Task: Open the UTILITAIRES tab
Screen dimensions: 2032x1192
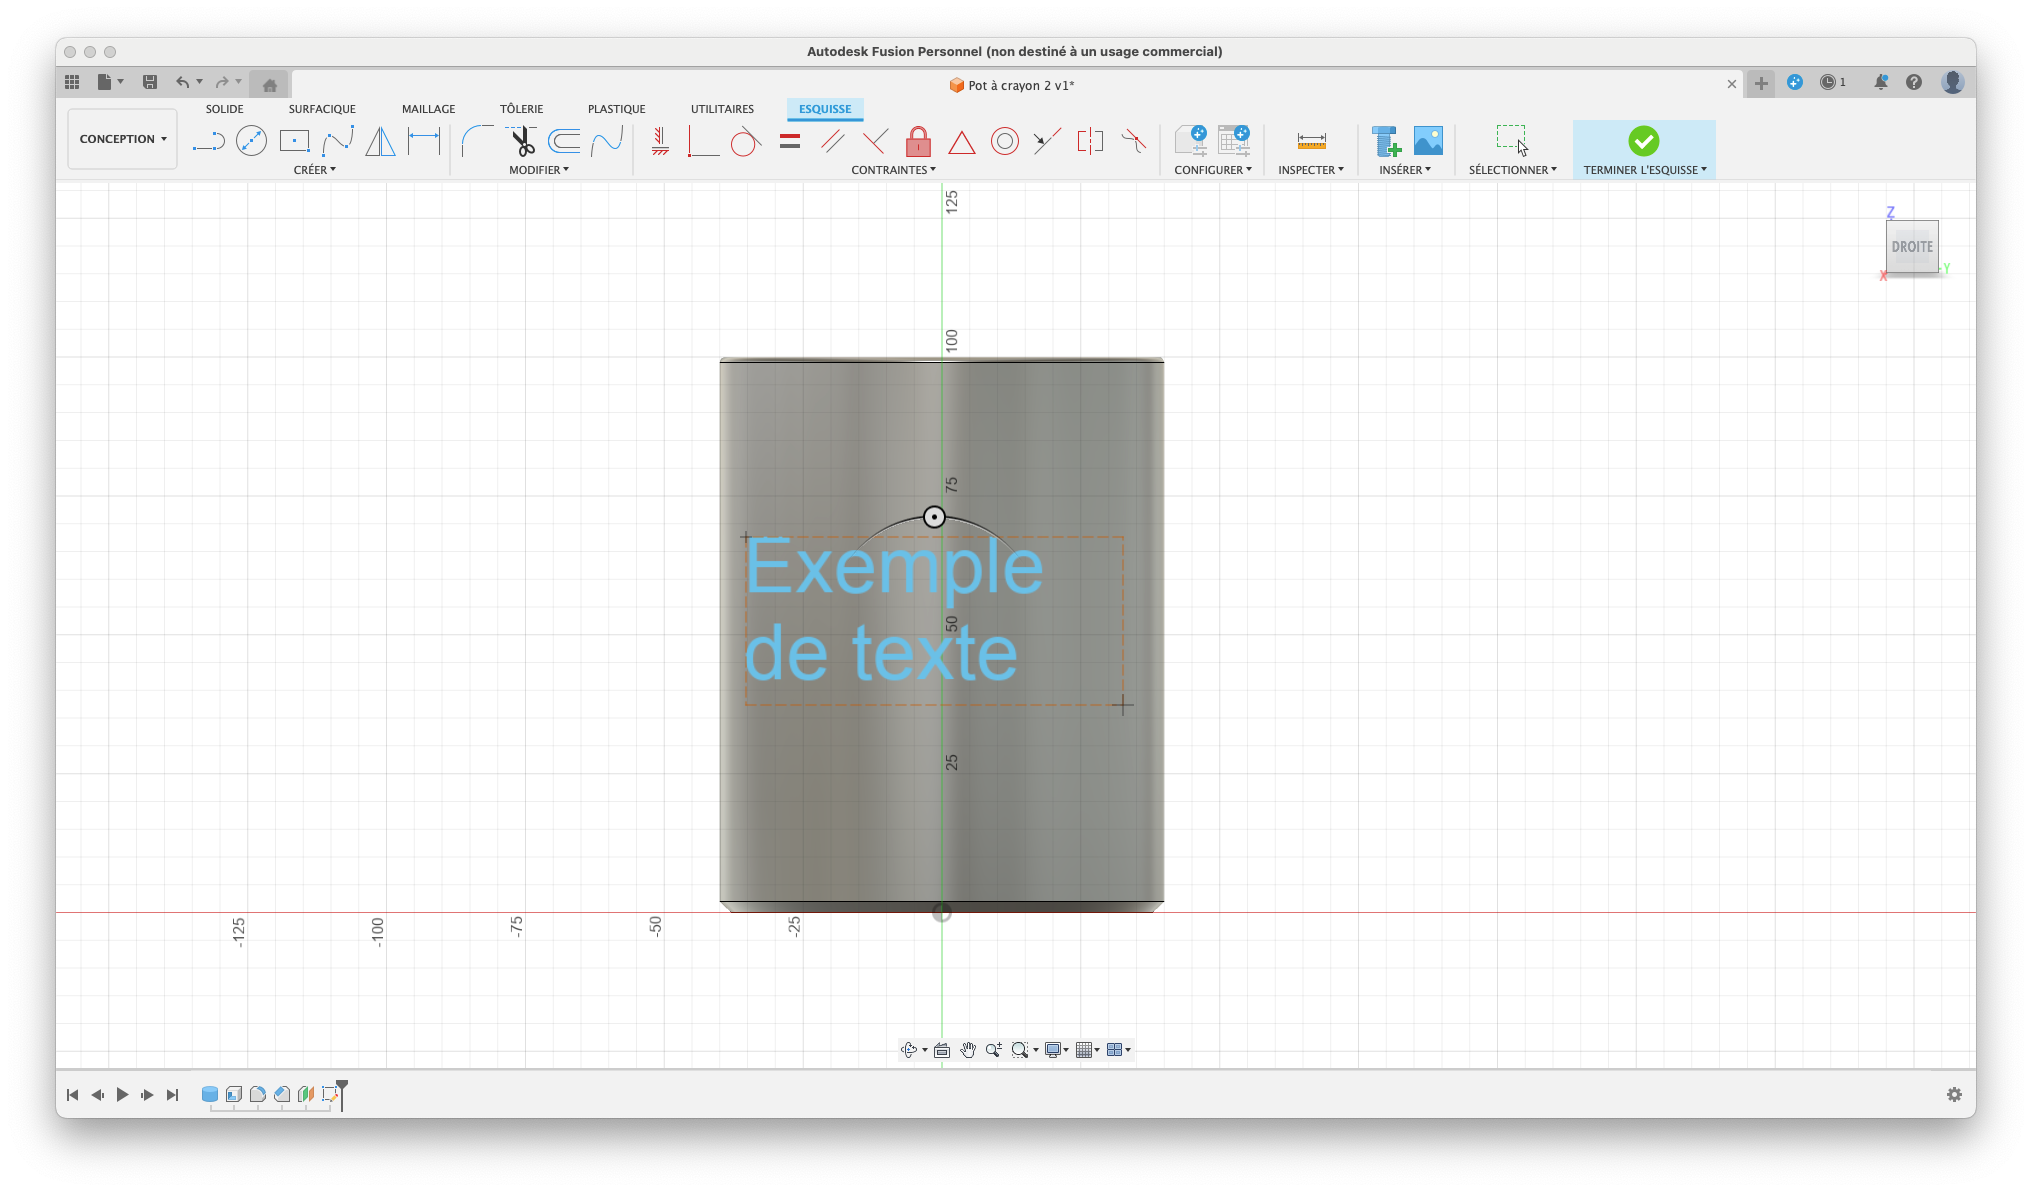Action: click(x=722, y=109)
